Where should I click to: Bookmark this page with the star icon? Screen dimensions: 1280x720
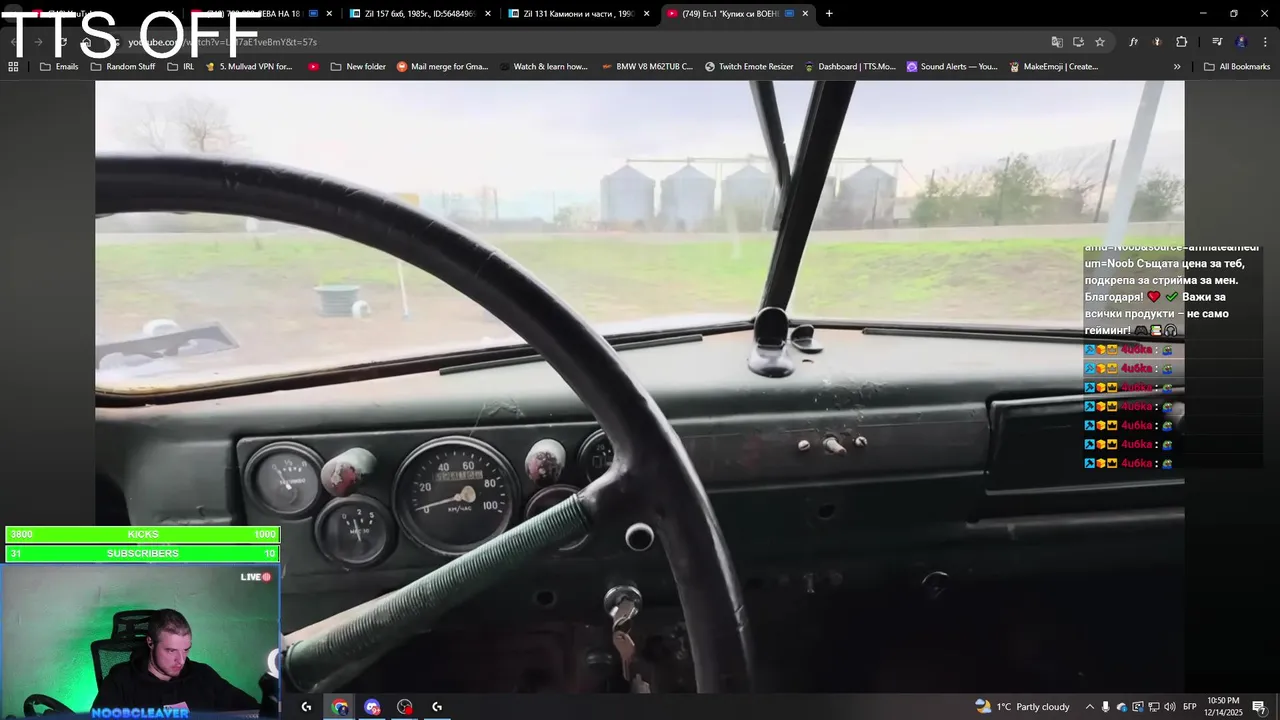[1100, 42]
